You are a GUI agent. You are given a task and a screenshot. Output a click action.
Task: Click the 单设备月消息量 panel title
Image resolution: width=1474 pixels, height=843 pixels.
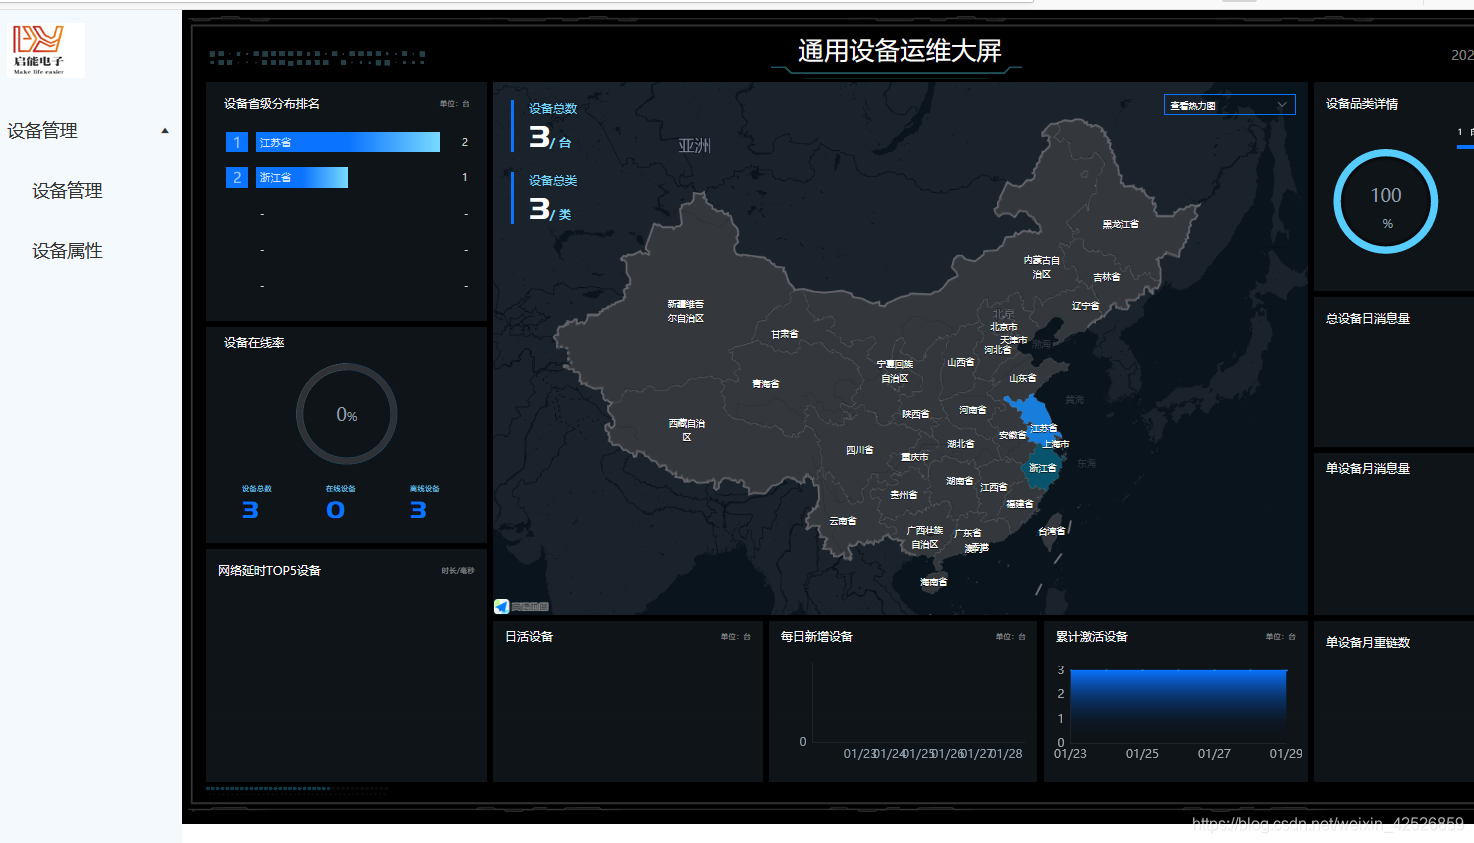click(1368, 469)
